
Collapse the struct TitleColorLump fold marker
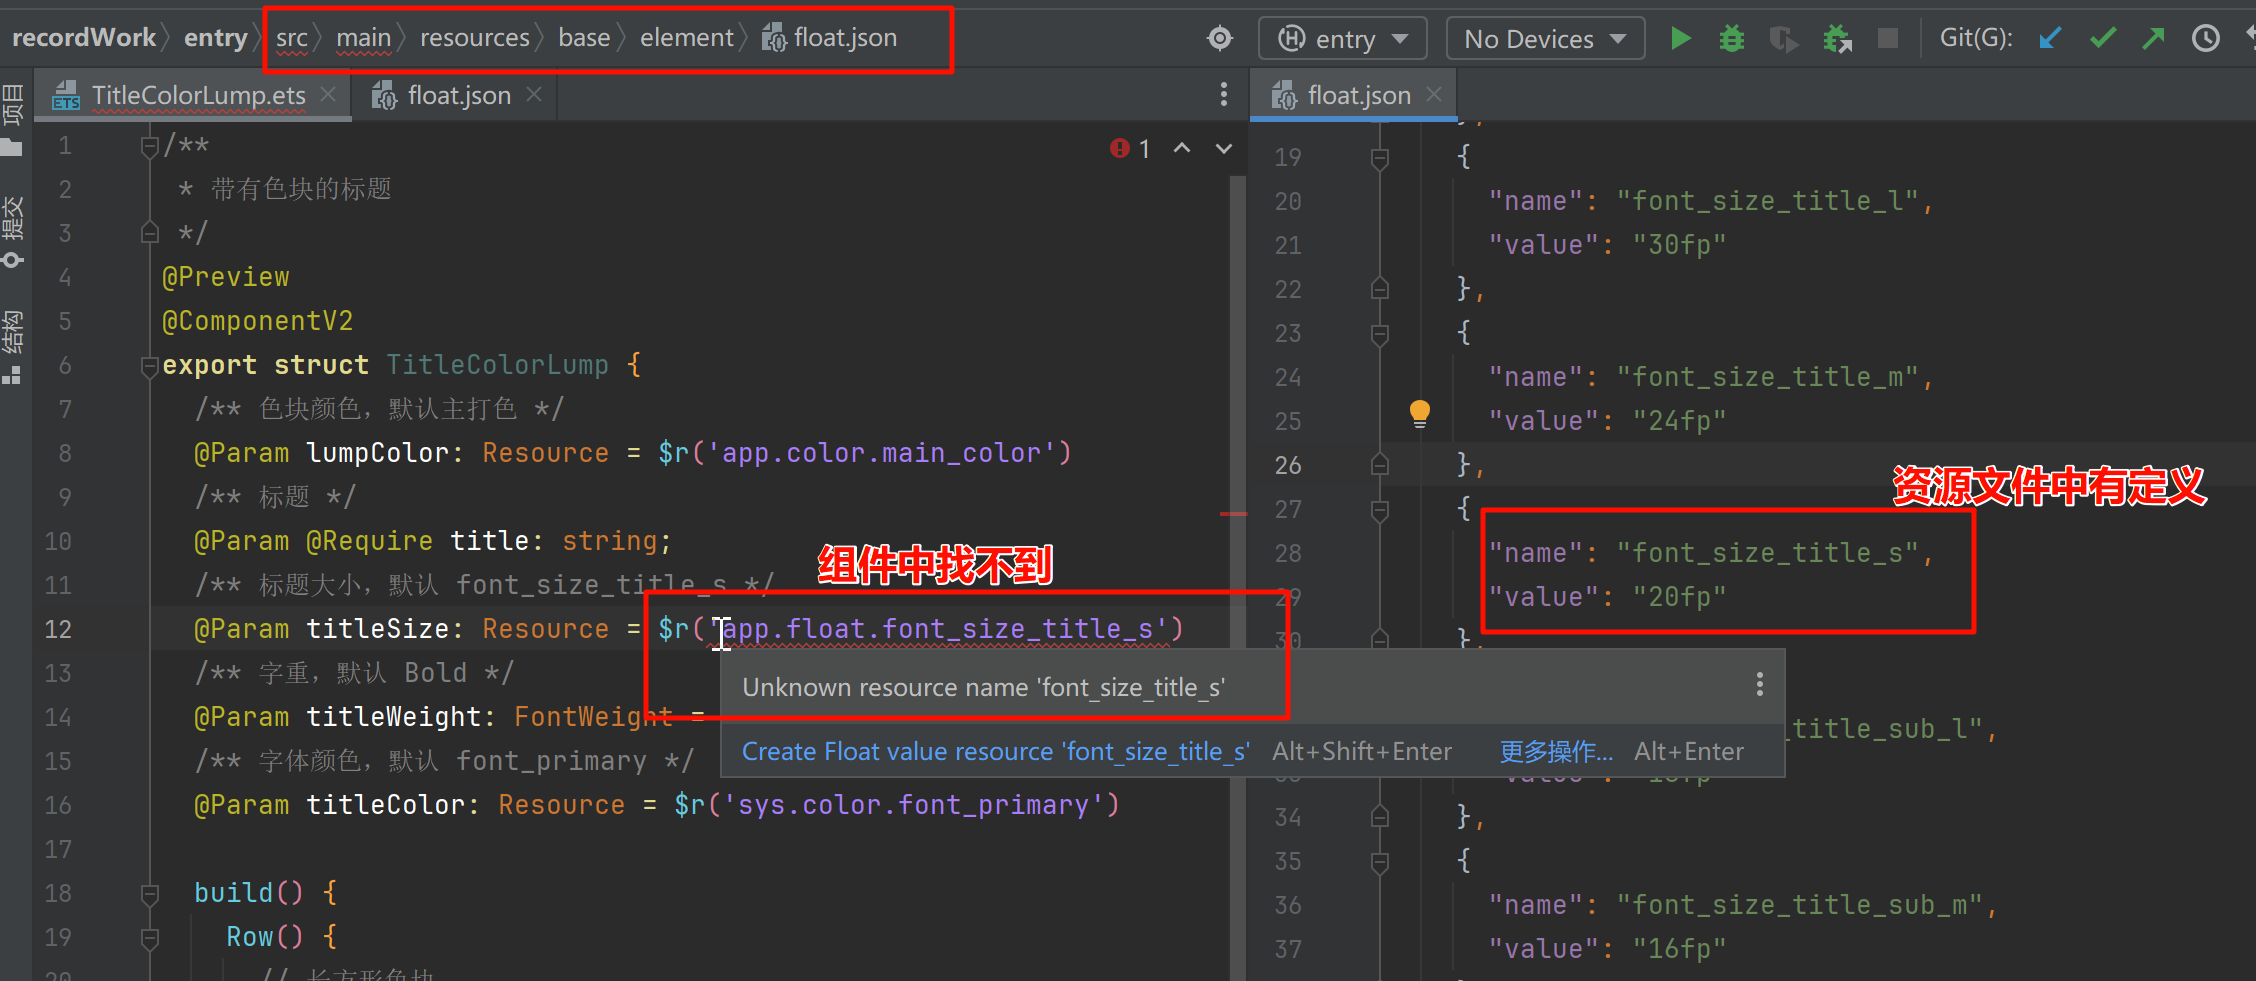pos(150,366)
